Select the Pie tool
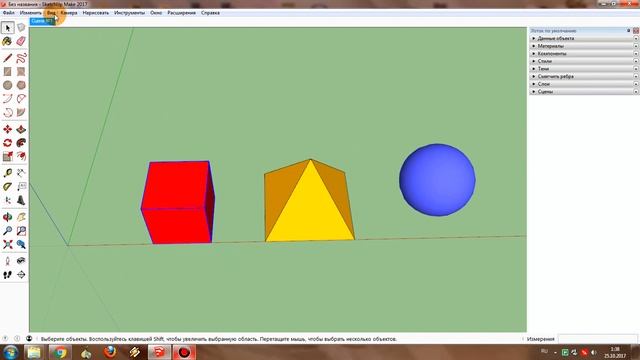The height and width of the screenshot is (360, 640). click(x=21, y=112)
